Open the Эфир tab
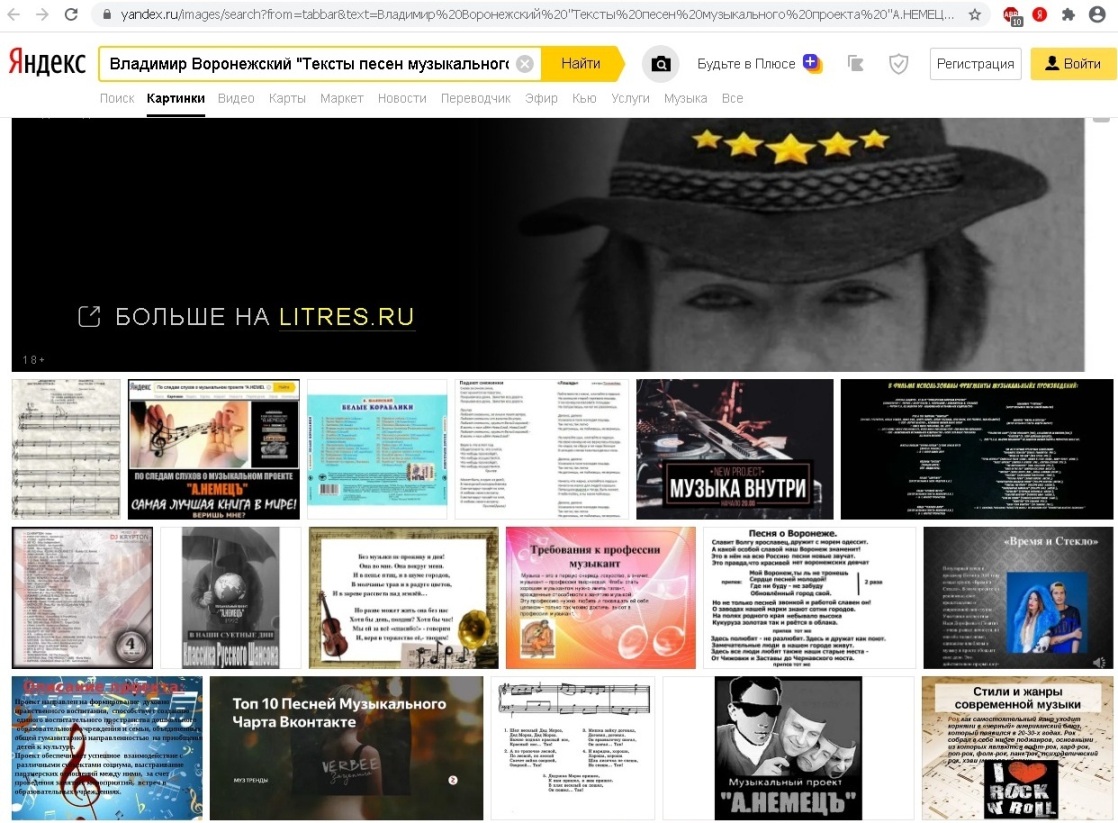The height and width of the screenshot is (823, 1118). (x=541, y=98)
